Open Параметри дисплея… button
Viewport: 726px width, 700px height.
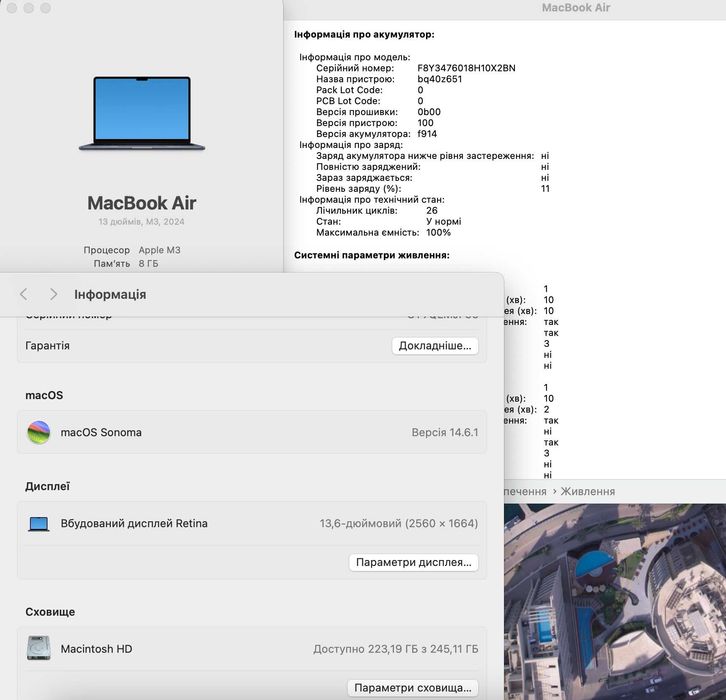[x=413, y=562]
